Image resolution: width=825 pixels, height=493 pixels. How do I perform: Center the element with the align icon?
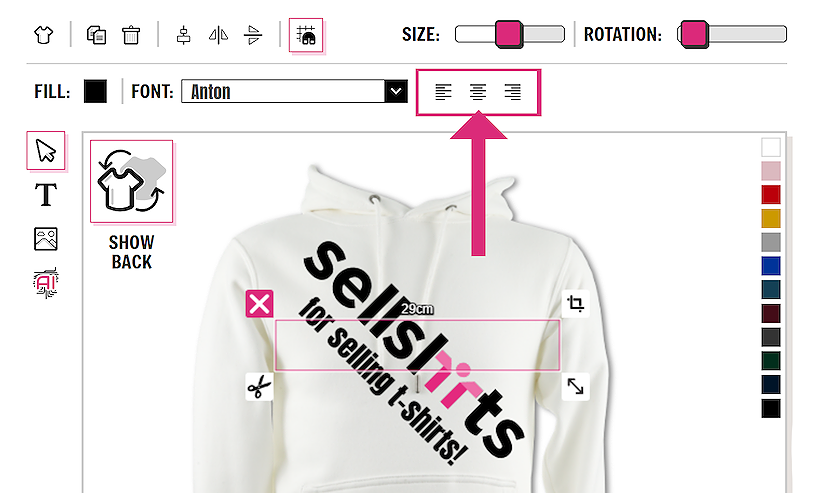tap(184, 35)
